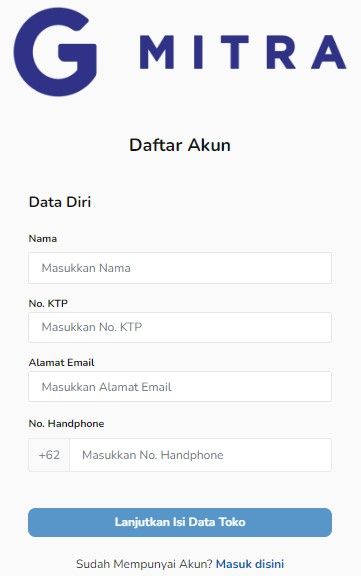Image resolution: width=361 pixels, height=576 pixels.
Task: Click into the Alamat Email field
Action: 180,386
